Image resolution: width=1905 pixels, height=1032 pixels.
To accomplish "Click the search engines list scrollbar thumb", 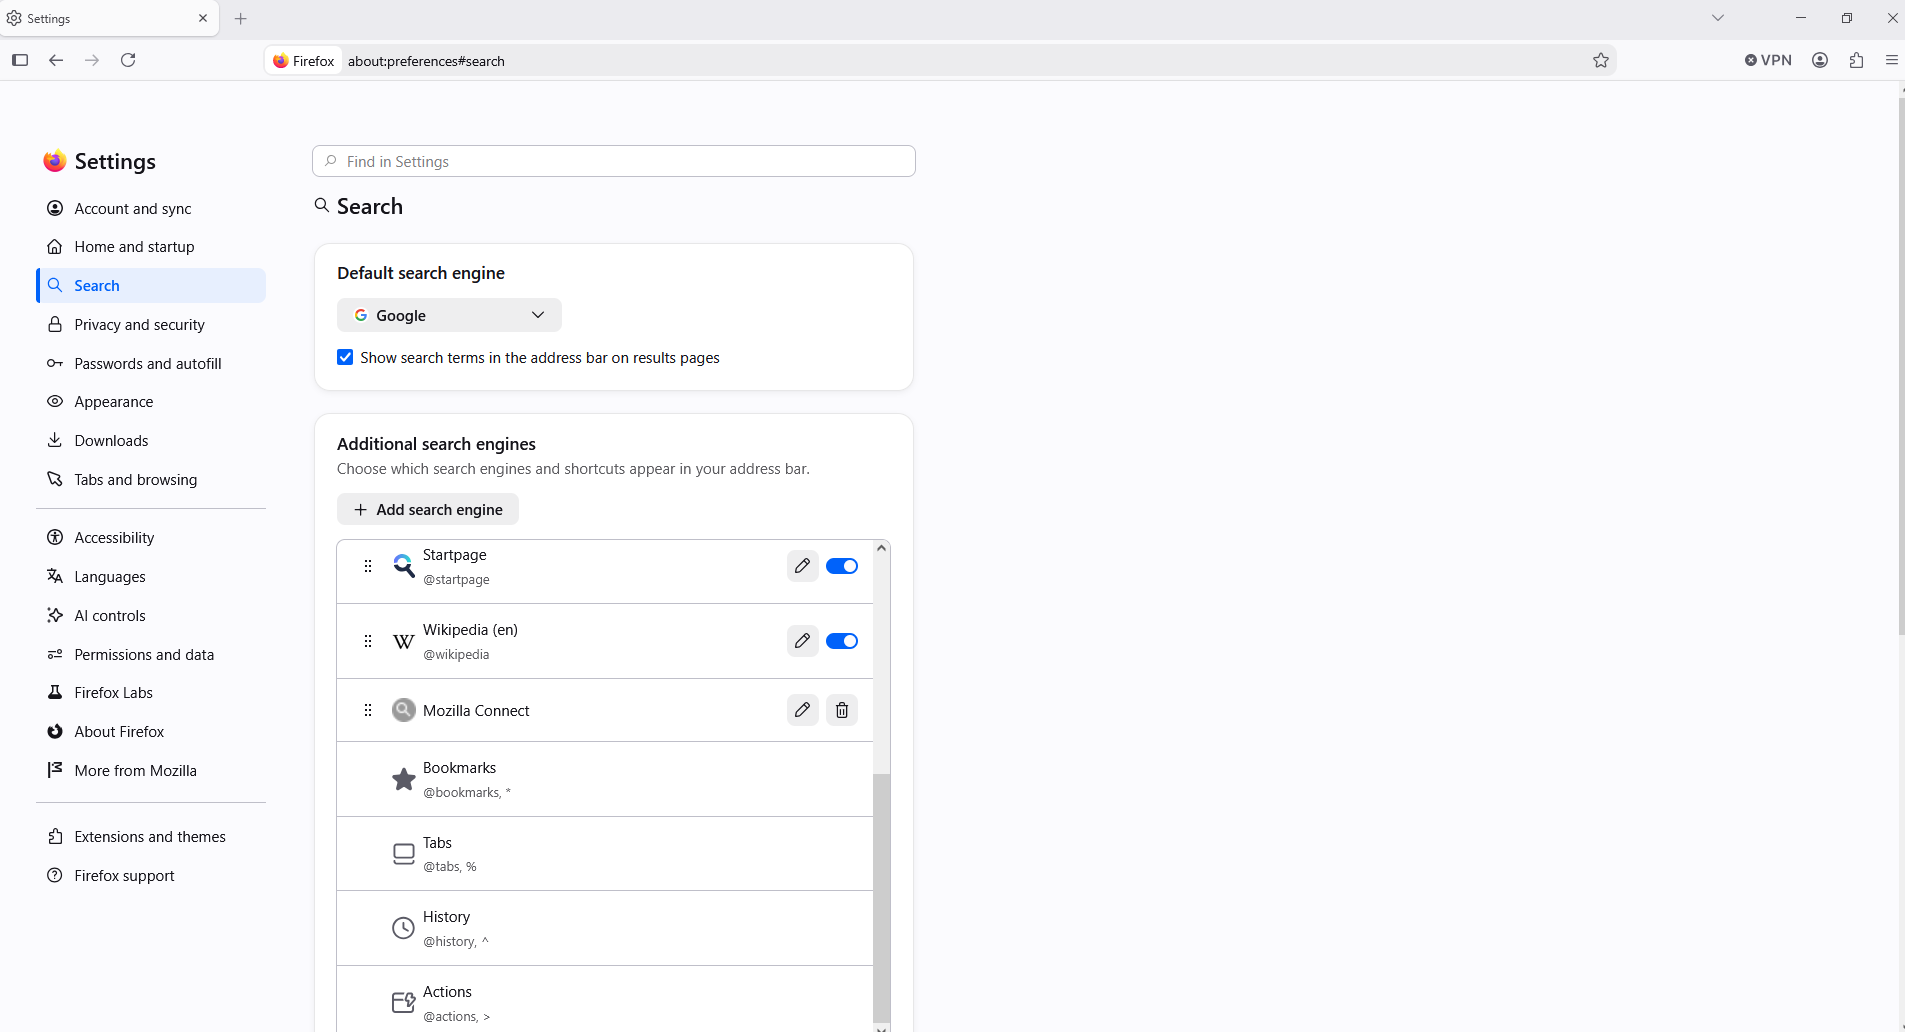I will click(x=881, y=897).
